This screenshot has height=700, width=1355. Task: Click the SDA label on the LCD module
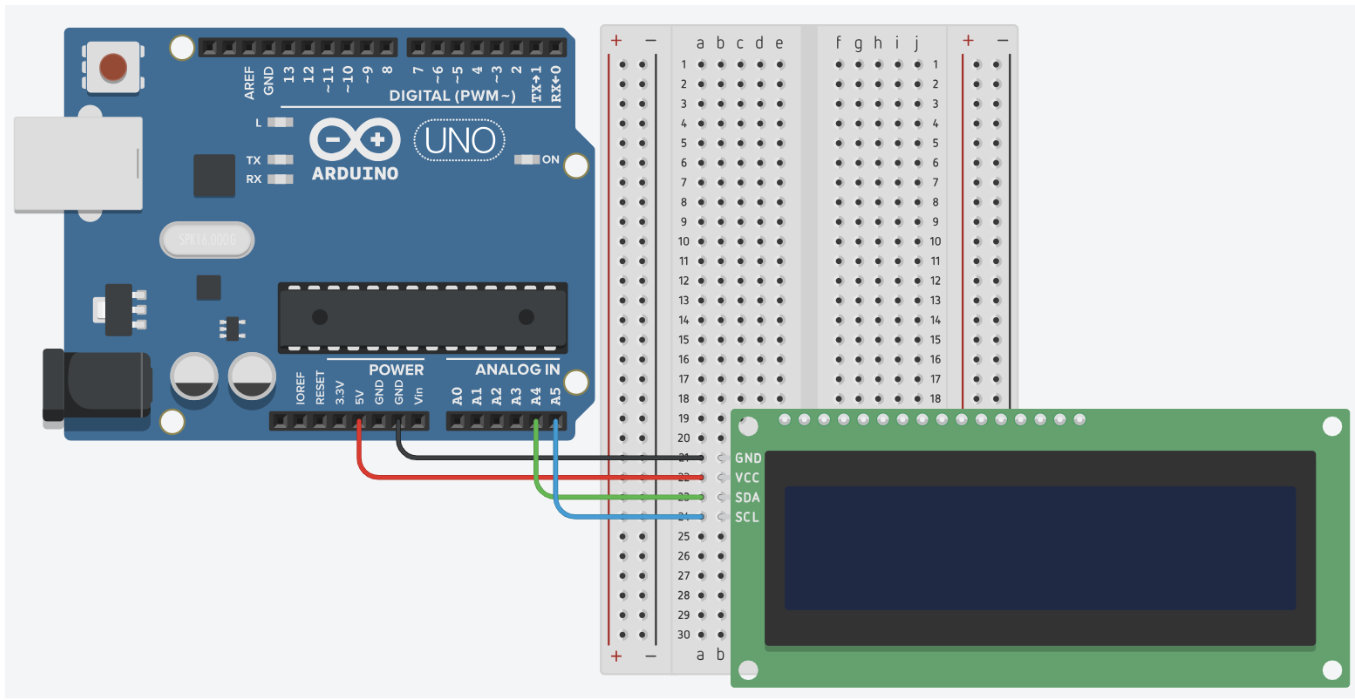747,497
